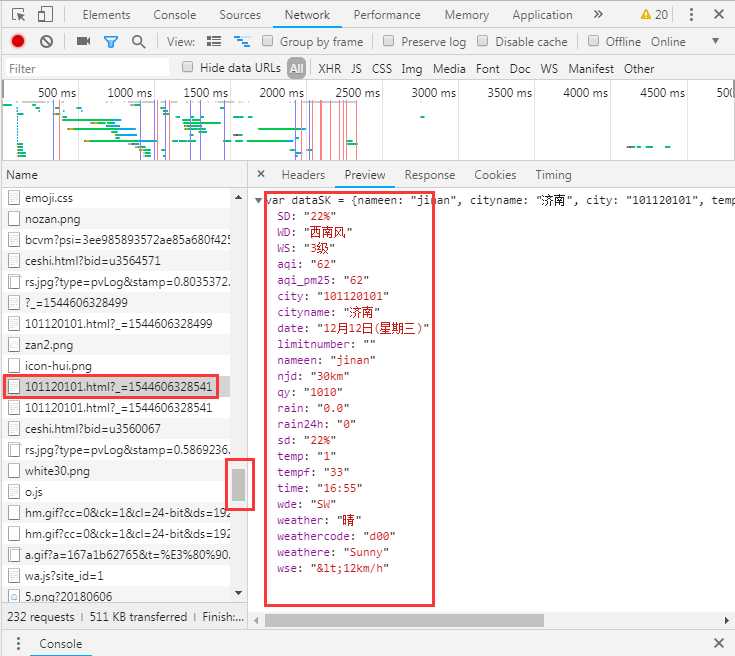Open the Application panel tab

[542, 15]
